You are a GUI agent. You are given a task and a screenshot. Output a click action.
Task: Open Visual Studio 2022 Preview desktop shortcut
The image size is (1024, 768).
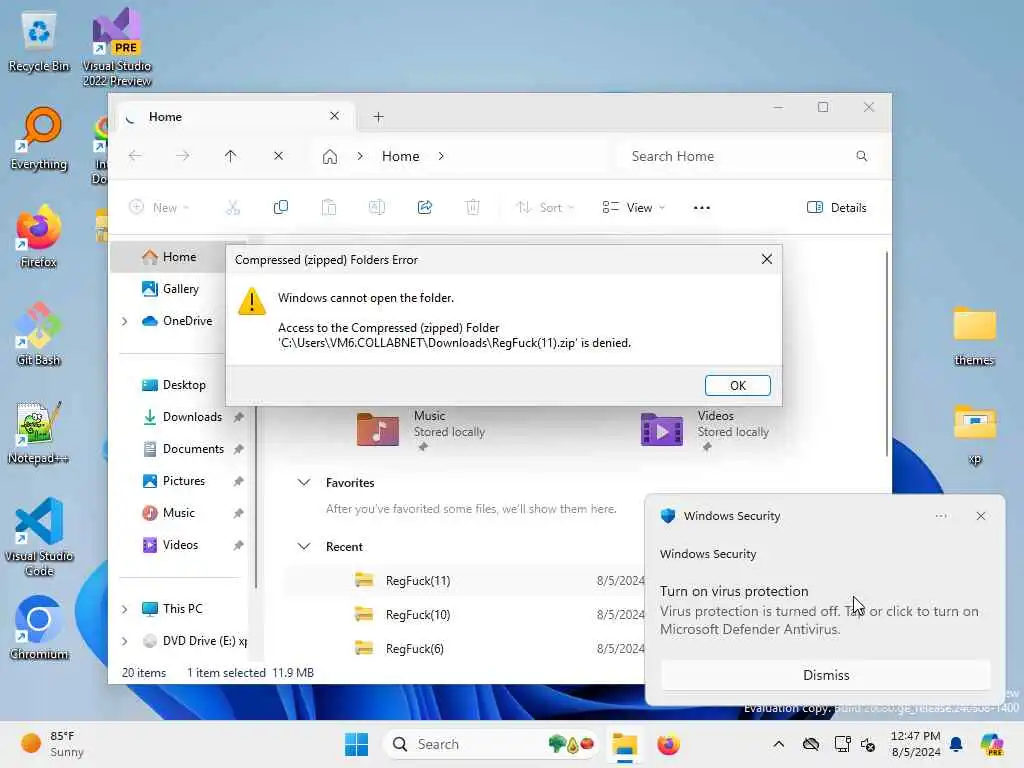coord(117,46)
